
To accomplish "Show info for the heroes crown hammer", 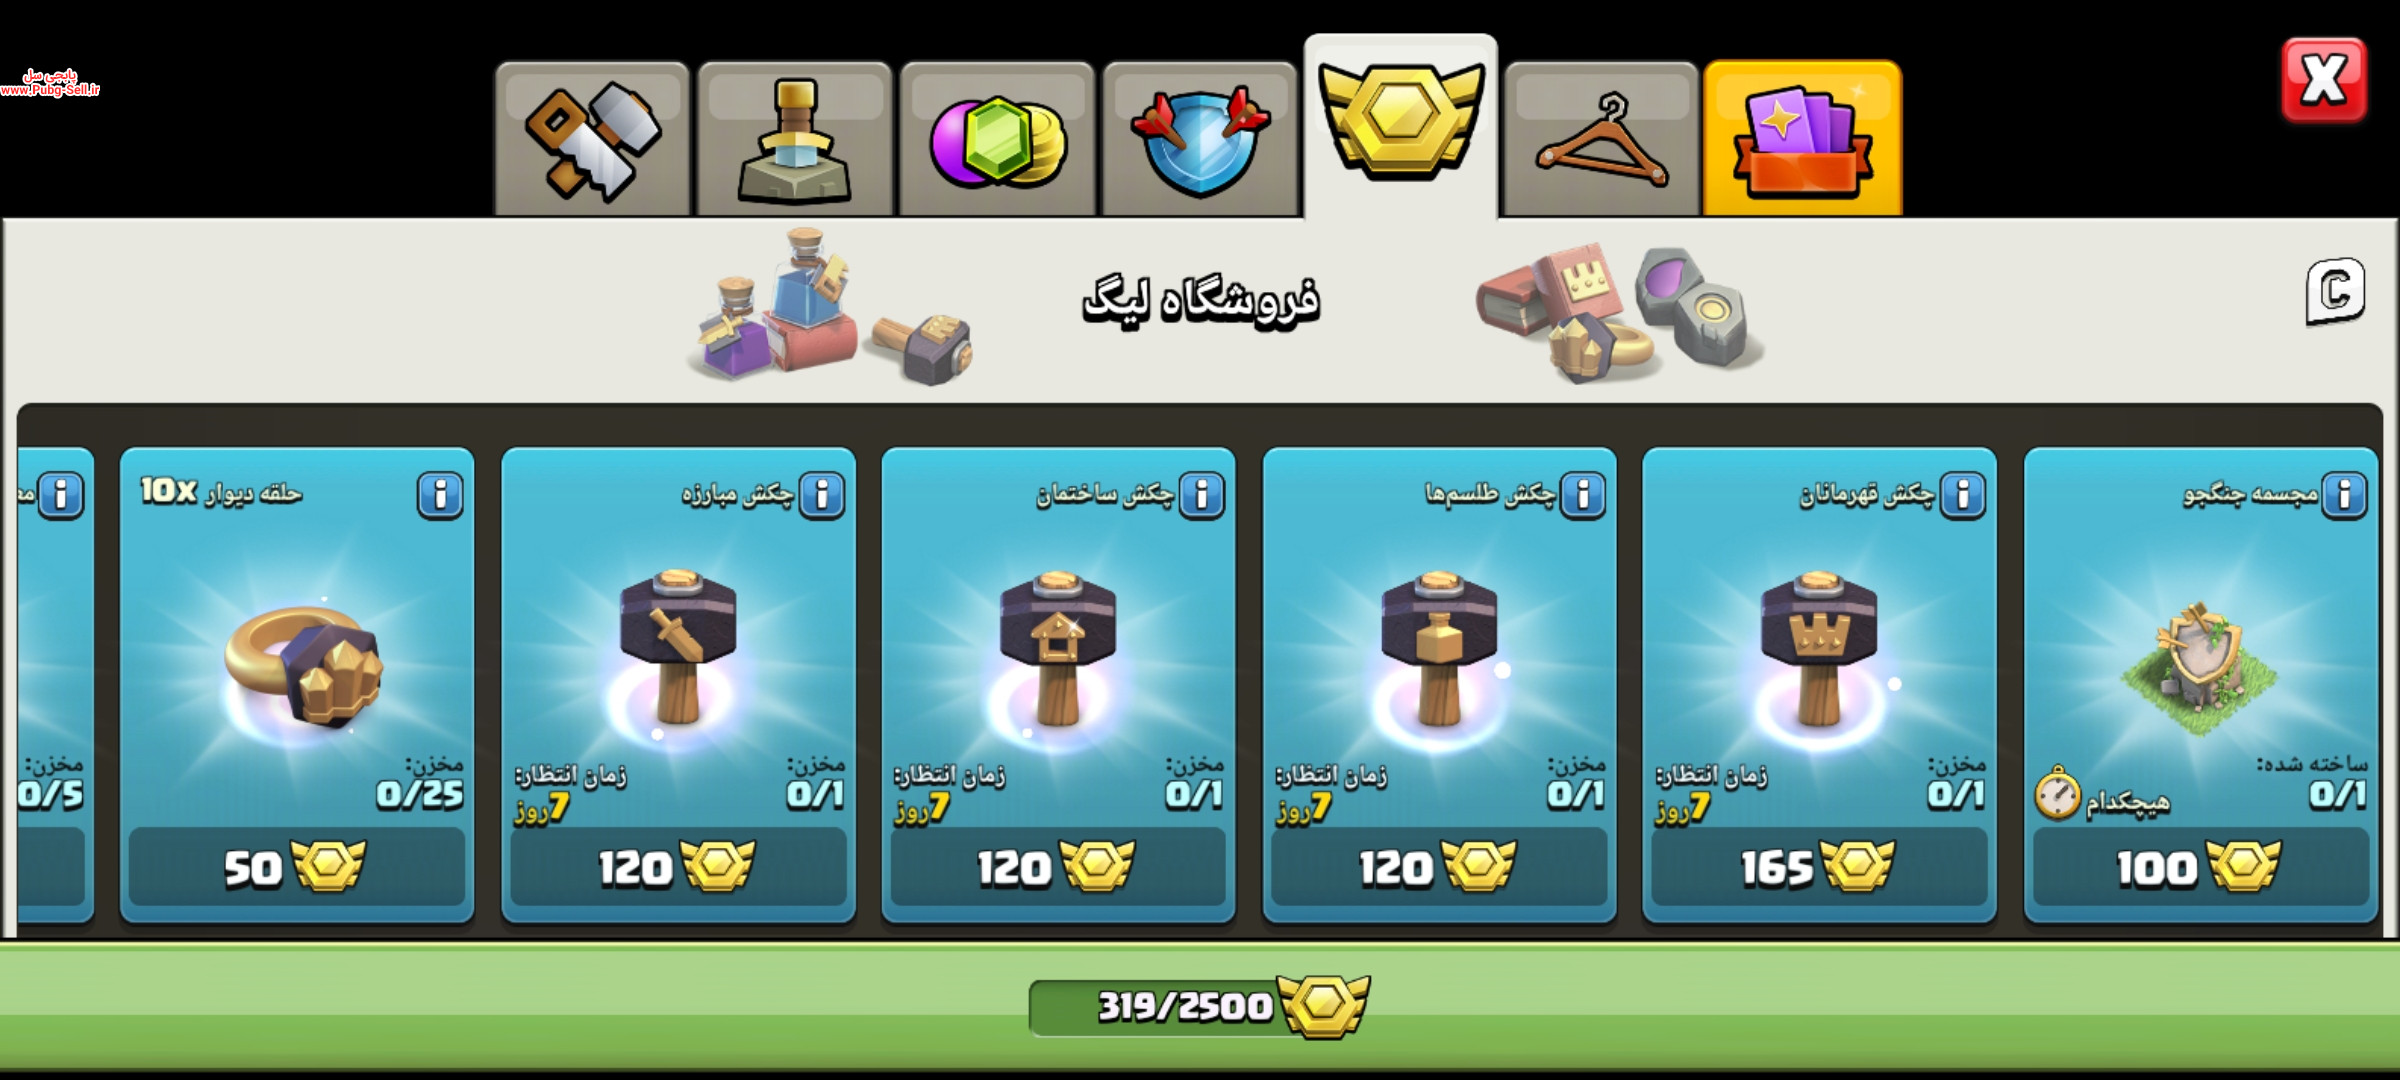I will (1963, 495).
